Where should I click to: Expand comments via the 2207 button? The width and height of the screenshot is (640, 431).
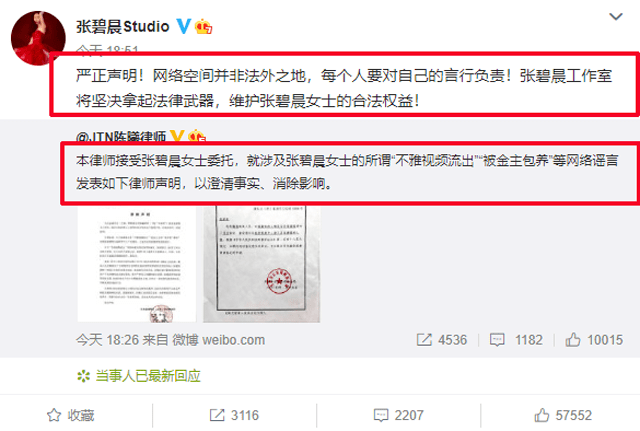[398, 415]
